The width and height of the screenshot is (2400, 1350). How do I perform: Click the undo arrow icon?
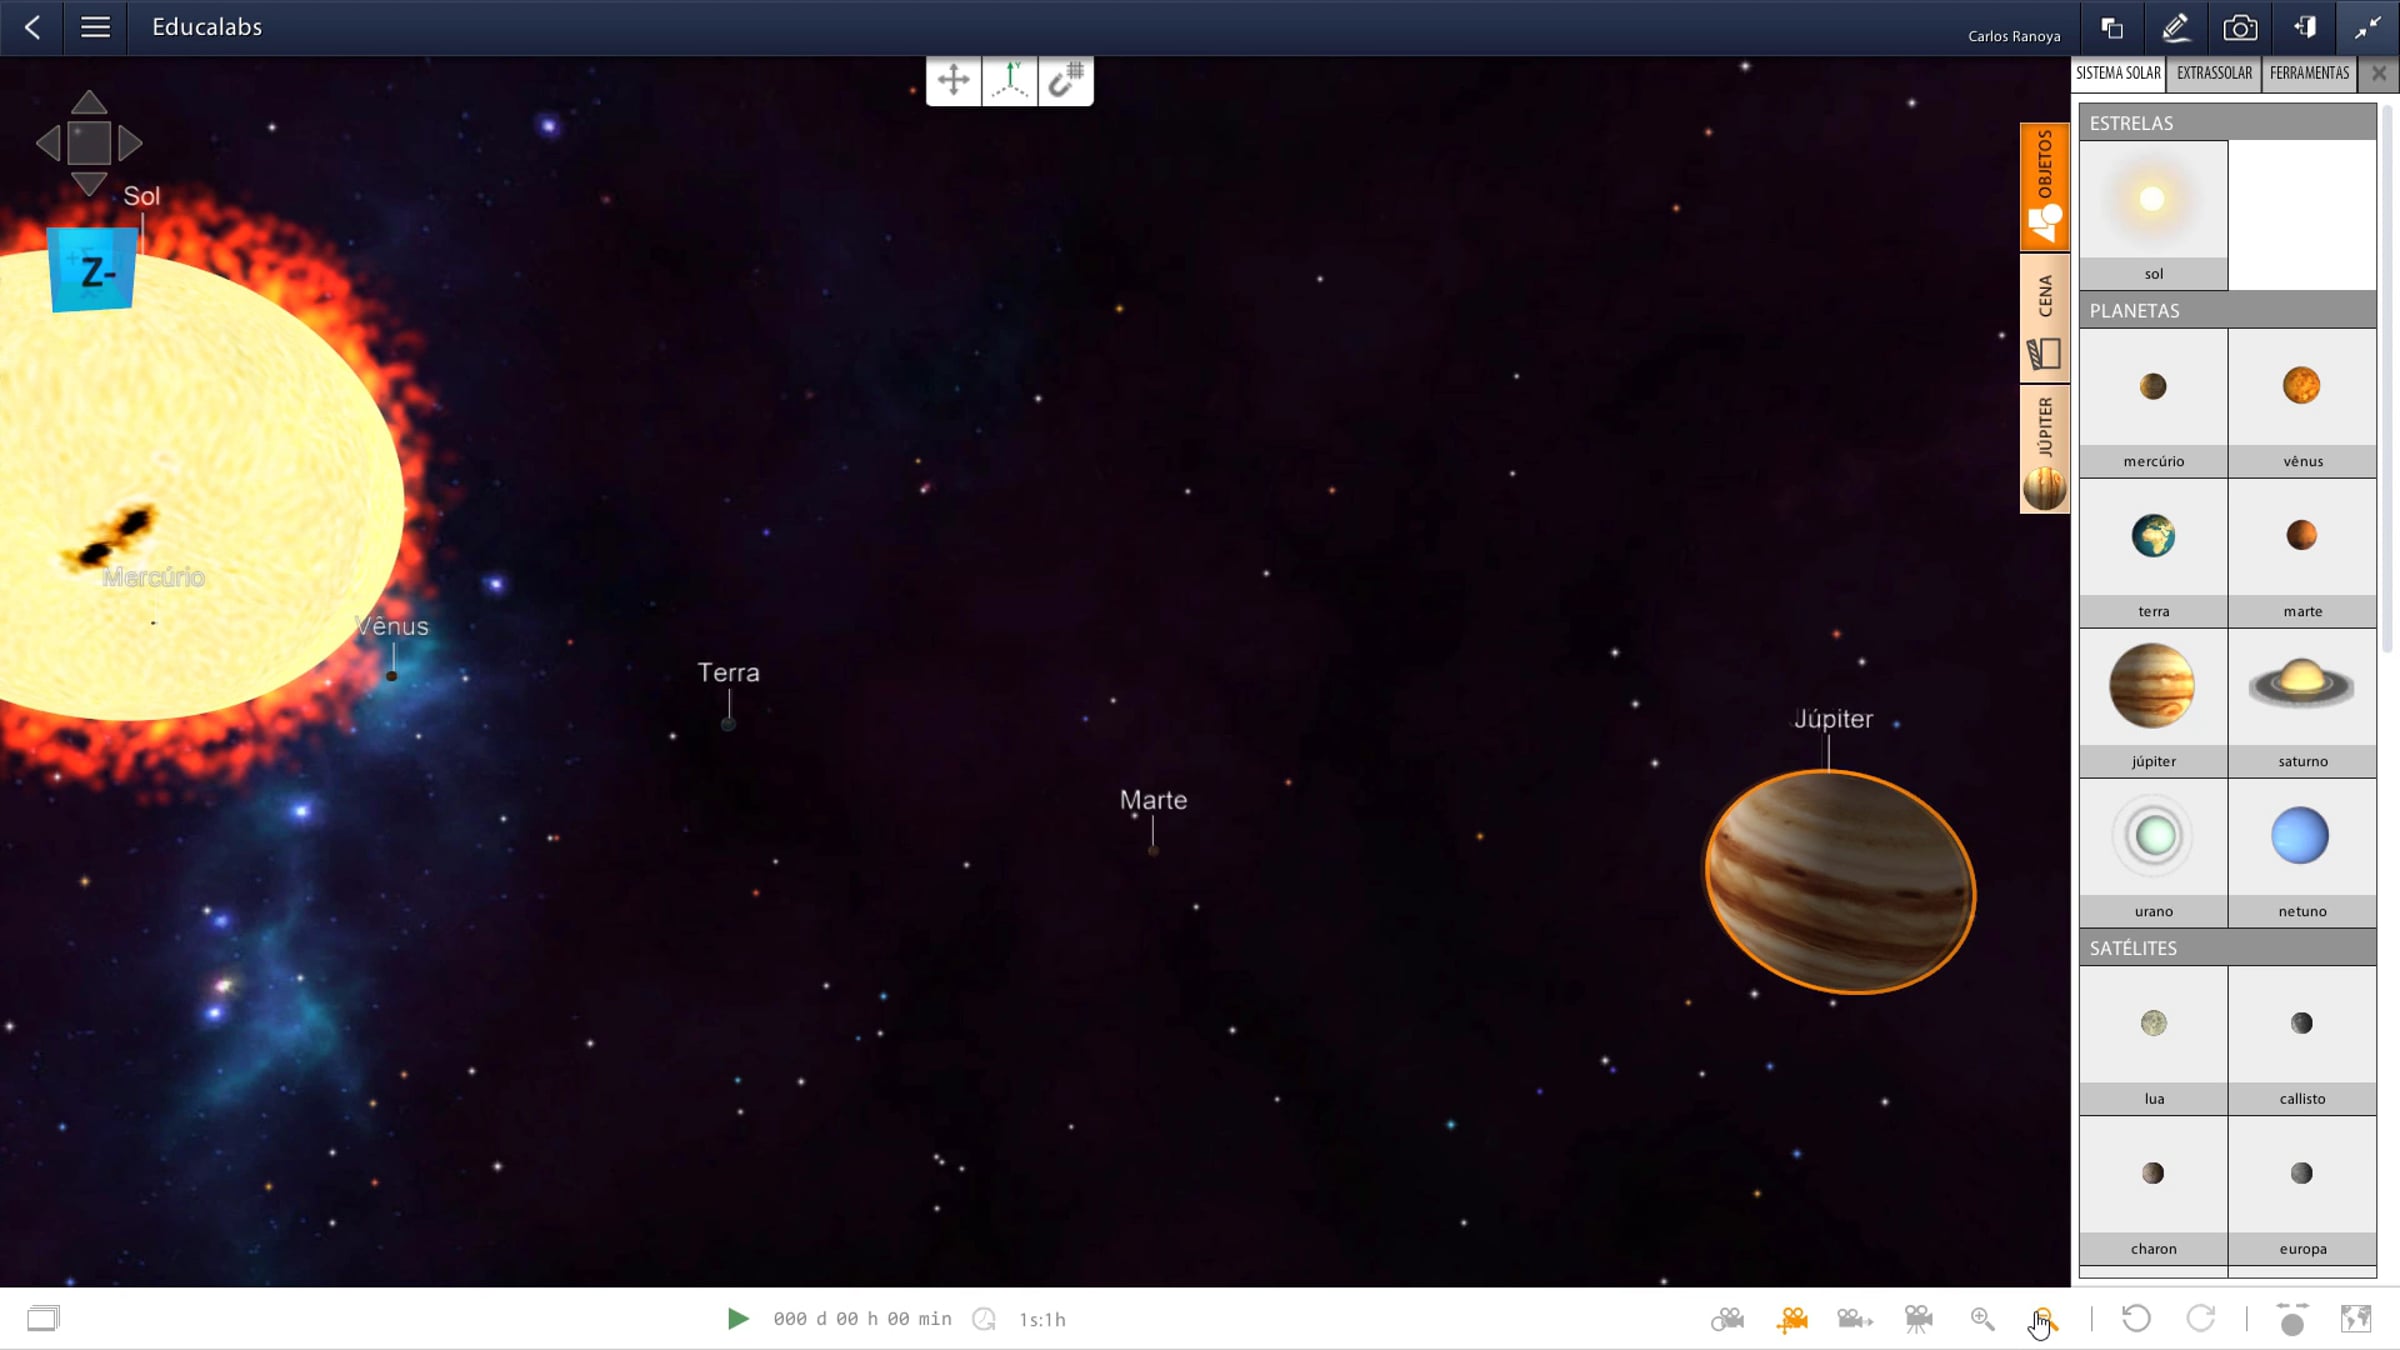point(2136,1319)
